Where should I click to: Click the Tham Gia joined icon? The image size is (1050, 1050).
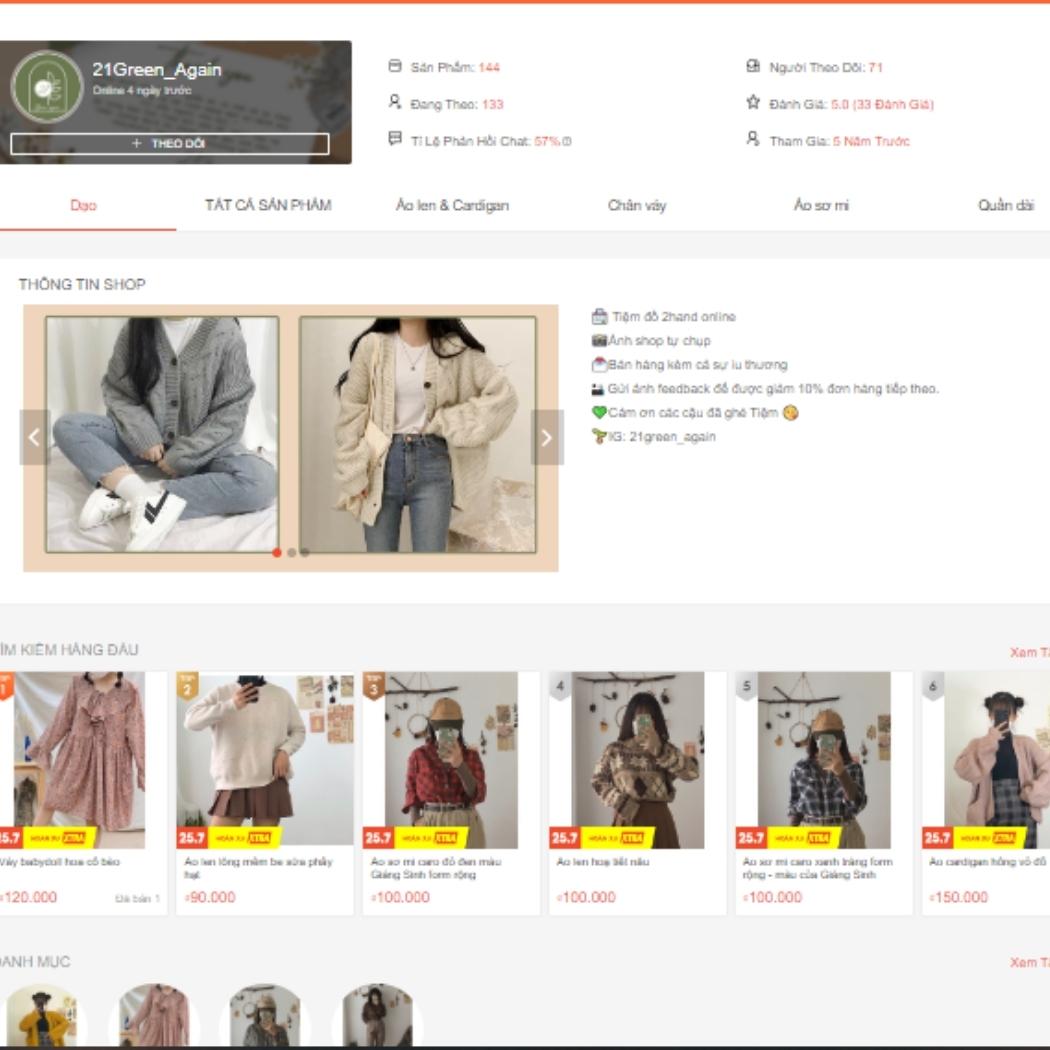753,139
